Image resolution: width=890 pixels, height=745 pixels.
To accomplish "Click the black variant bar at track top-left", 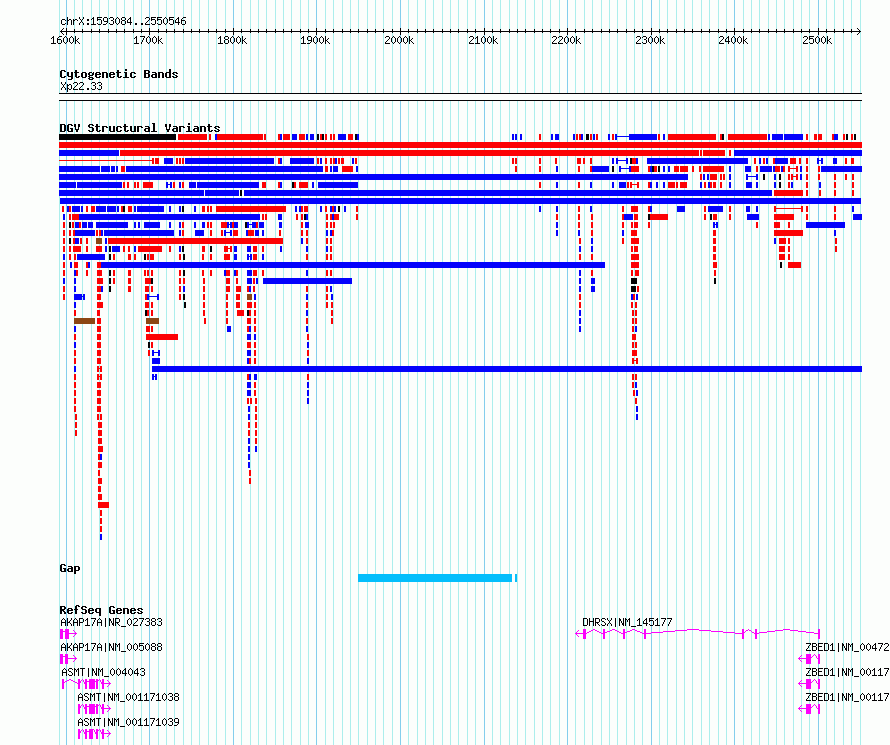I will click(x=117, y=137).
